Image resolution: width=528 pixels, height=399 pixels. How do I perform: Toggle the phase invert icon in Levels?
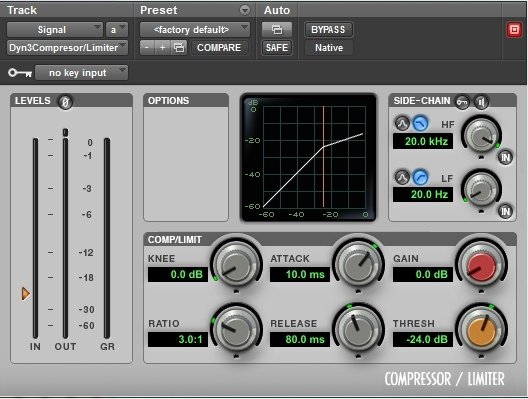point(65,102)
